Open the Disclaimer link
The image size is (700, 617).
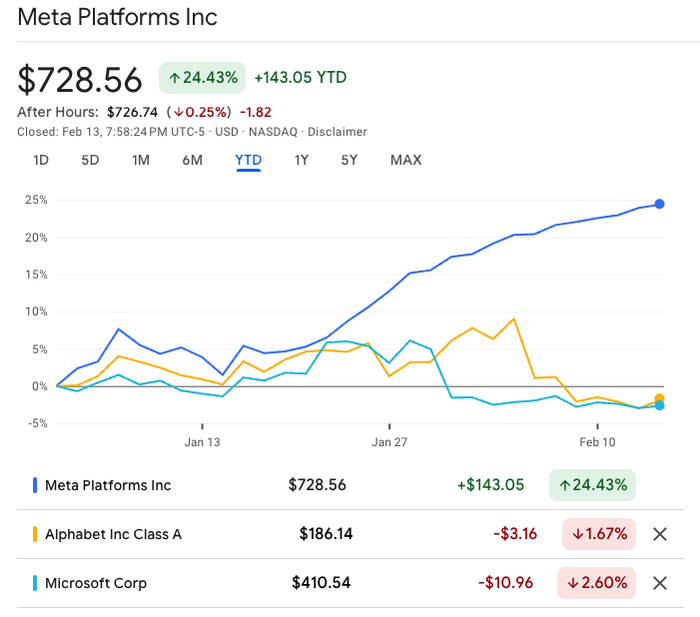pyautogui.click(x=337, y=132)
